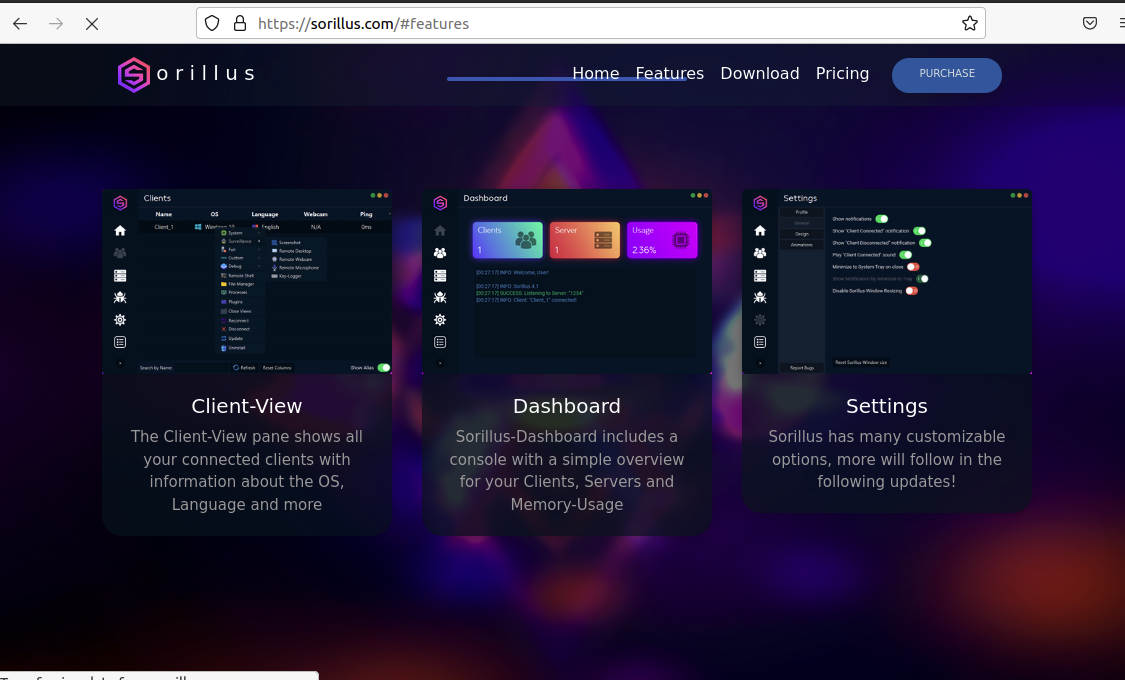Click the Settings card heading below the screenshot
This screenshot has height=680, width=1125.
[887, 406]
